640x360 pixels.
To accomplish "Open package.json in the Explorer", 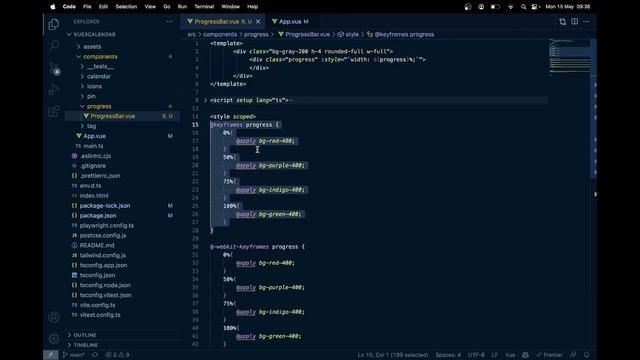I will [98, 216].
